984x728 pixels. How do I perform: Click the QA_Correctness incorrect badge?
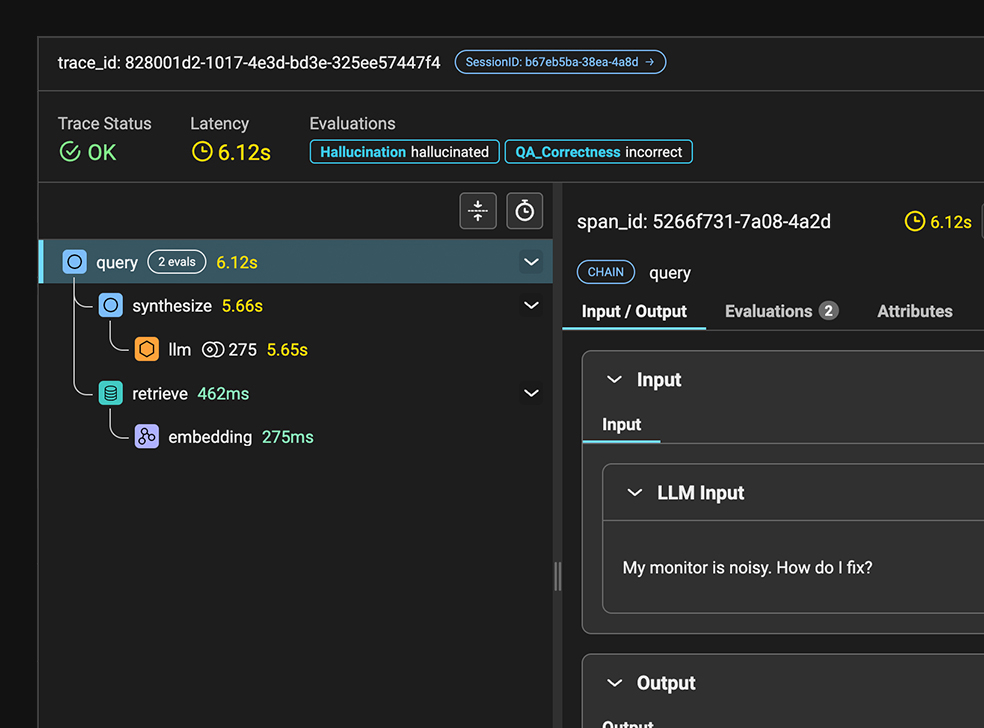point(598,152)
